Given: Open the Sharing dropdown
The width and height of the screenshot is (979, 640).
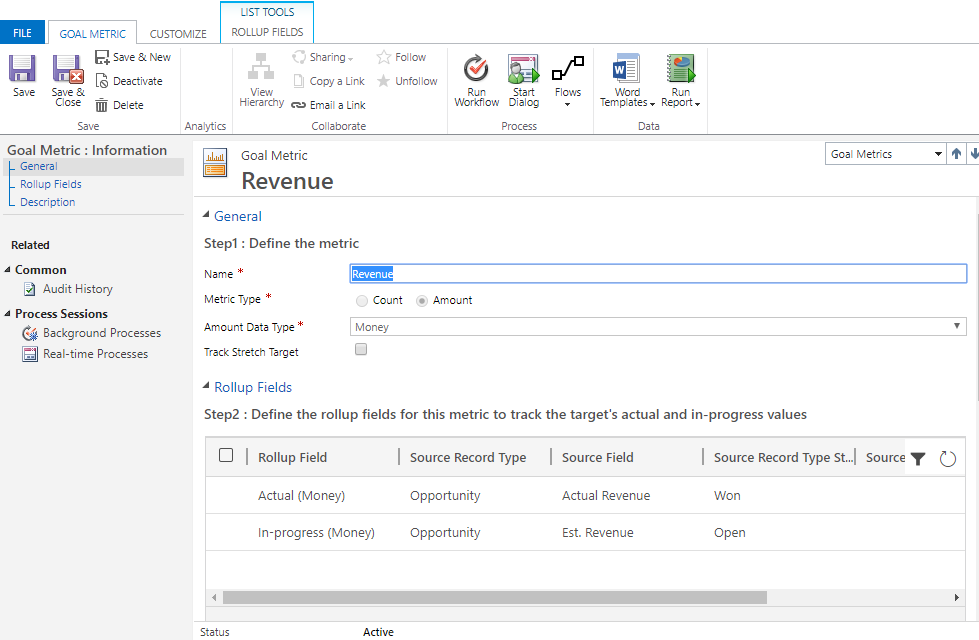Looking at the screenshot, I should tap(323, 57).
